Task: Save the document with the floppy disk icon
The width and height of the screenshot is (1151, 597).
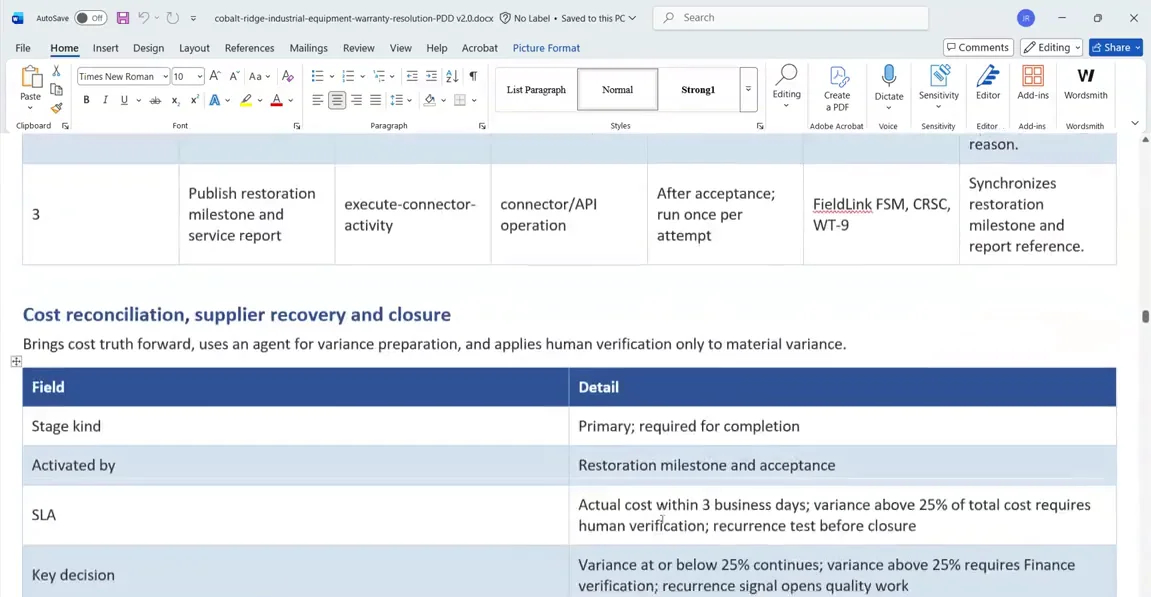Action: (123, 18)
